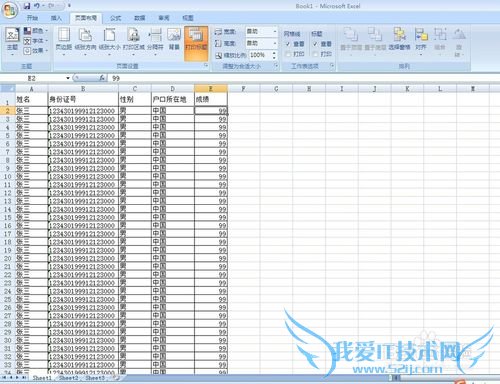Open Sheet Options dialog launcher

point(332,66)
